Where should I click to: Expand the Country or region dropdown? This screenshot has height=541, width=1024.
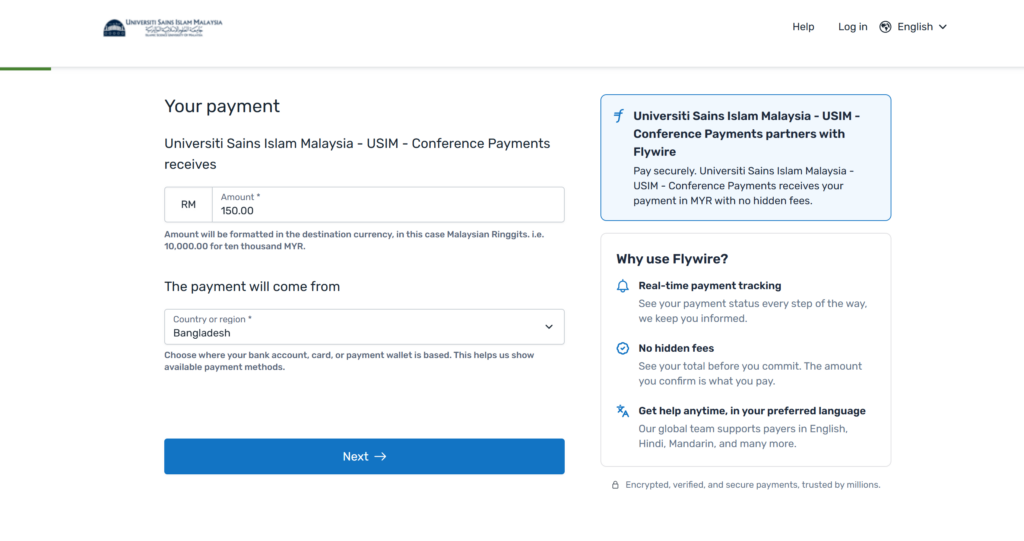(x=364, y=327)
